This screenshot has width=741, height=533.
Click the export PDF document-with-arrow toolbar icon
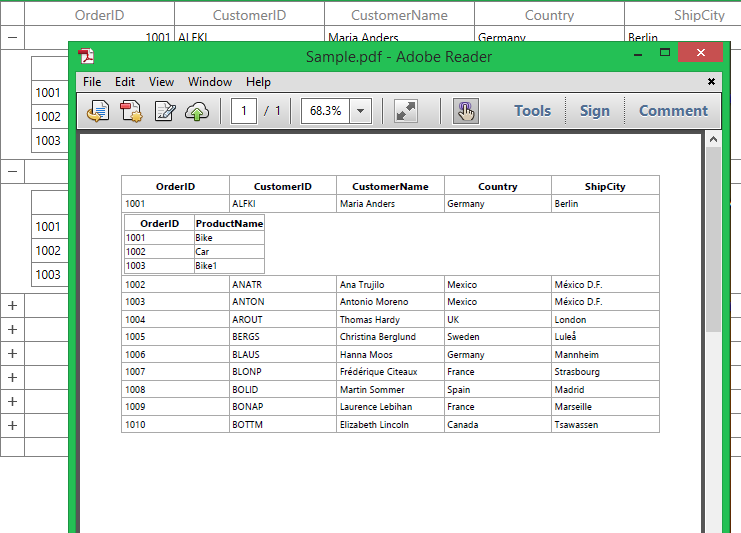[98, 111]
